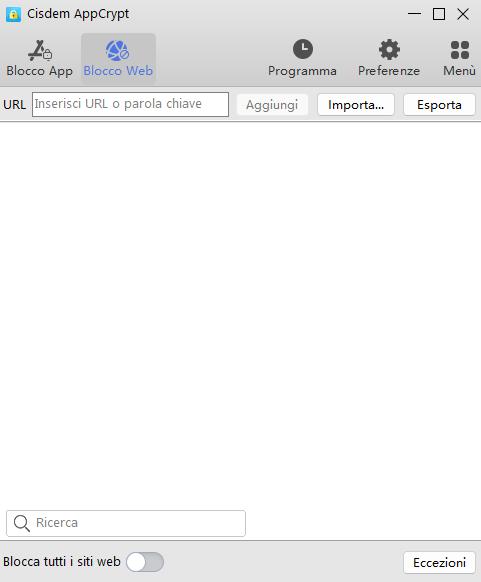The image size is (481, 582).
Task: Click the Cisdem AppCrypt title text
Action: point(78,14)
